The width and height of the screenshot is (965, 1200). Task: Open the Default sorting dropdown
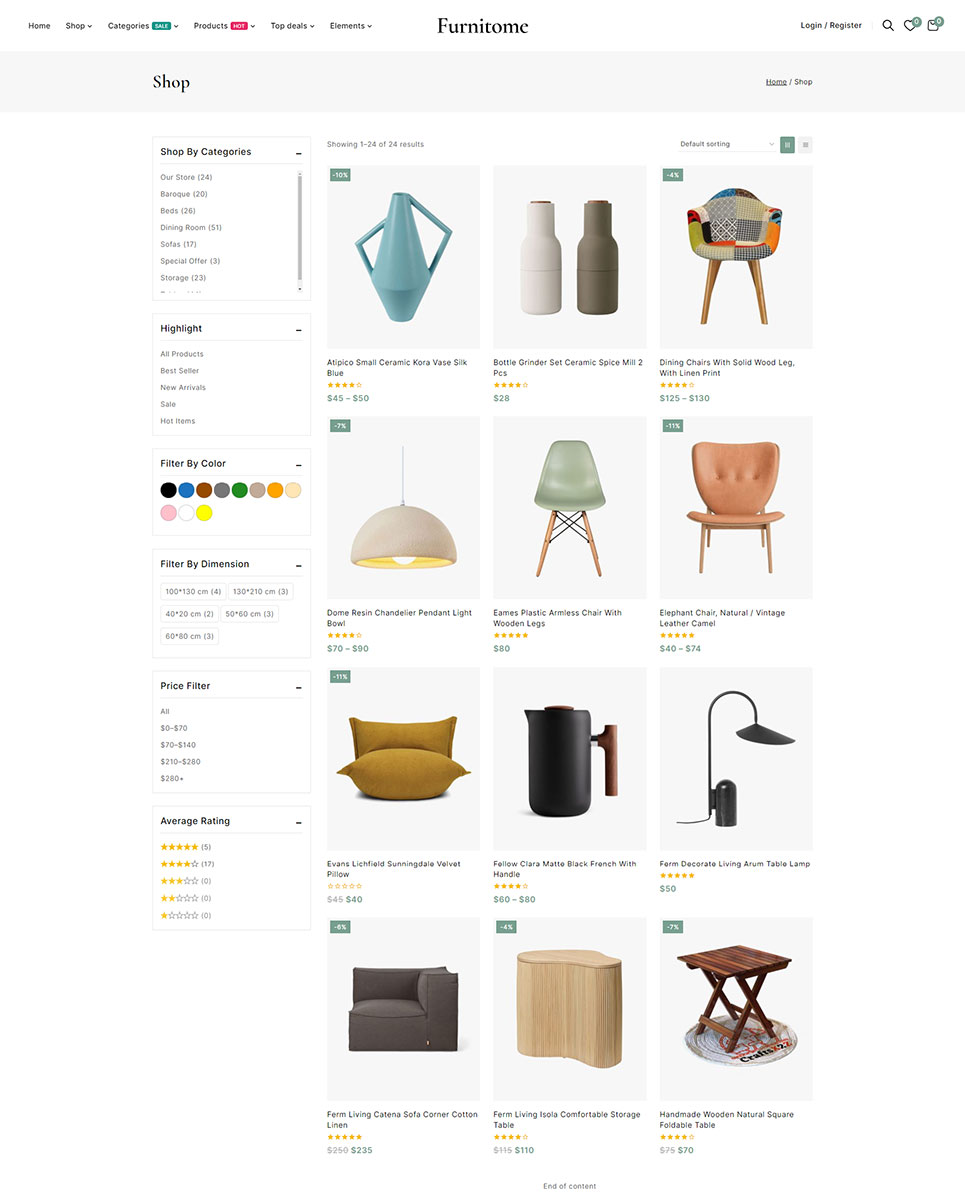click(x=726, y=144)
